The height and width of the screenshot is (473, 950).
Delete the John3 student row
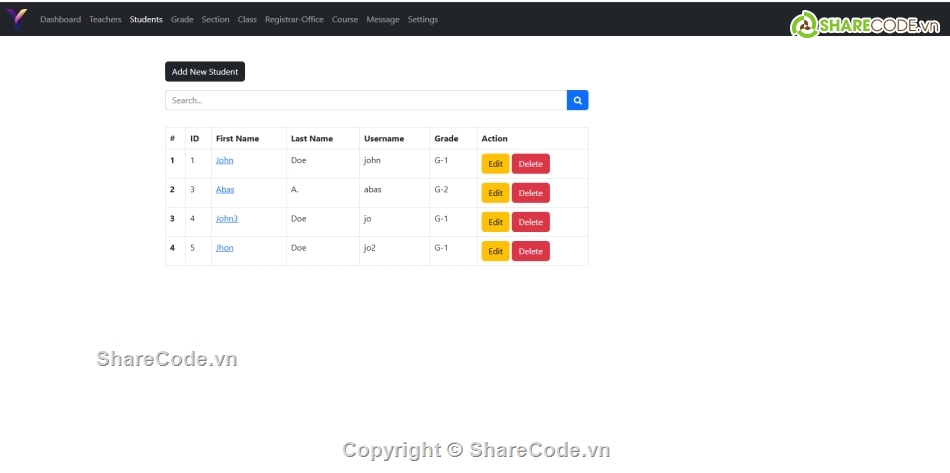[530, 222]
